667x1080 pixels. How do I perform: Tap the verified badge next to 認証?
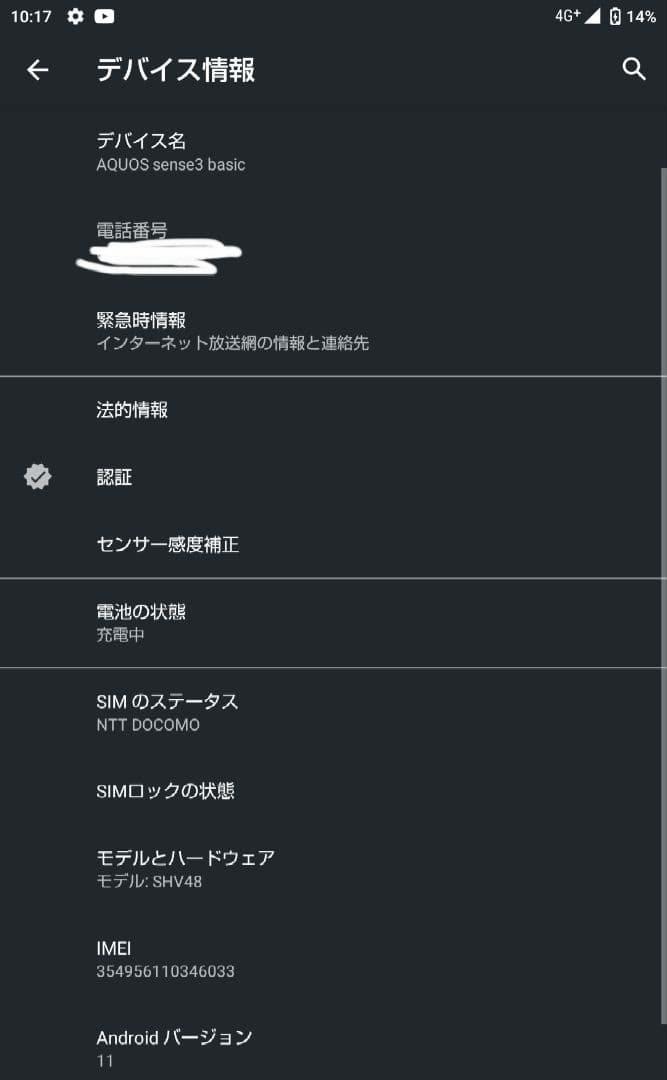38,477
